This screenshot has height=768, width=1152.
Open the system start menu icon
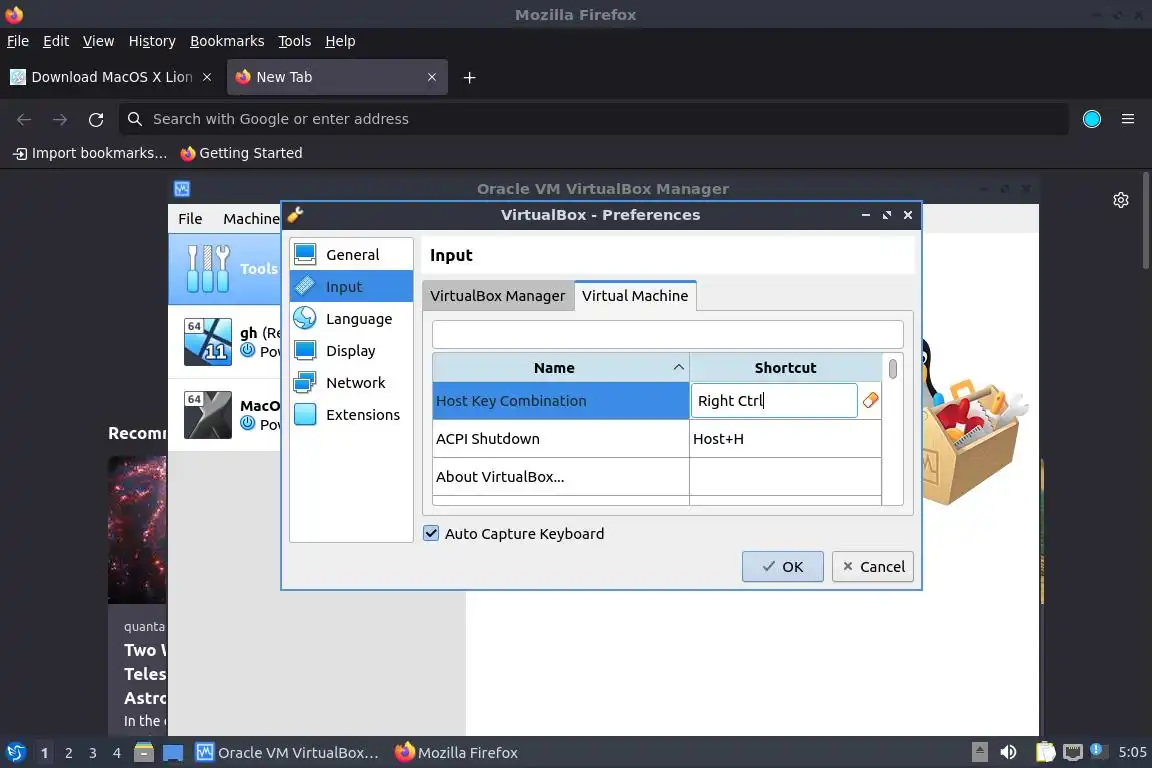15,753
